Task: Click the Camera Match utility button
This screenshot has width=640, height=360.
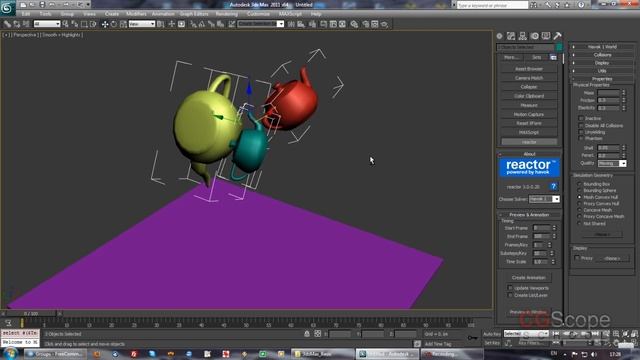Action: [529, 78]
